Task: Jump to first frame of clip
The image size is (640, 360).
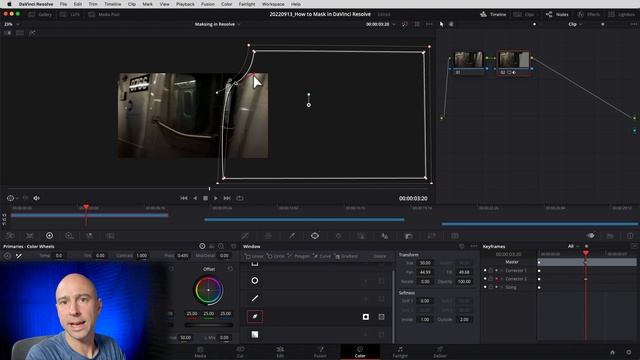Action: point(184,198)
